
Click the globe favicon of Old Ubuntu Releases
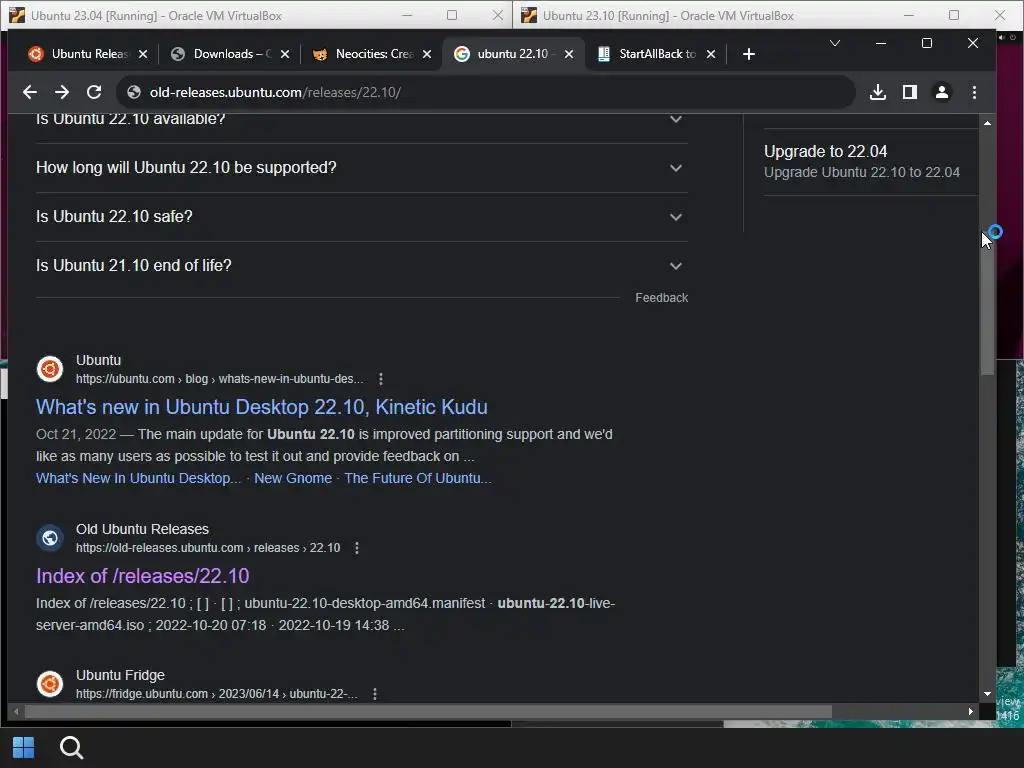coord(50,538)
